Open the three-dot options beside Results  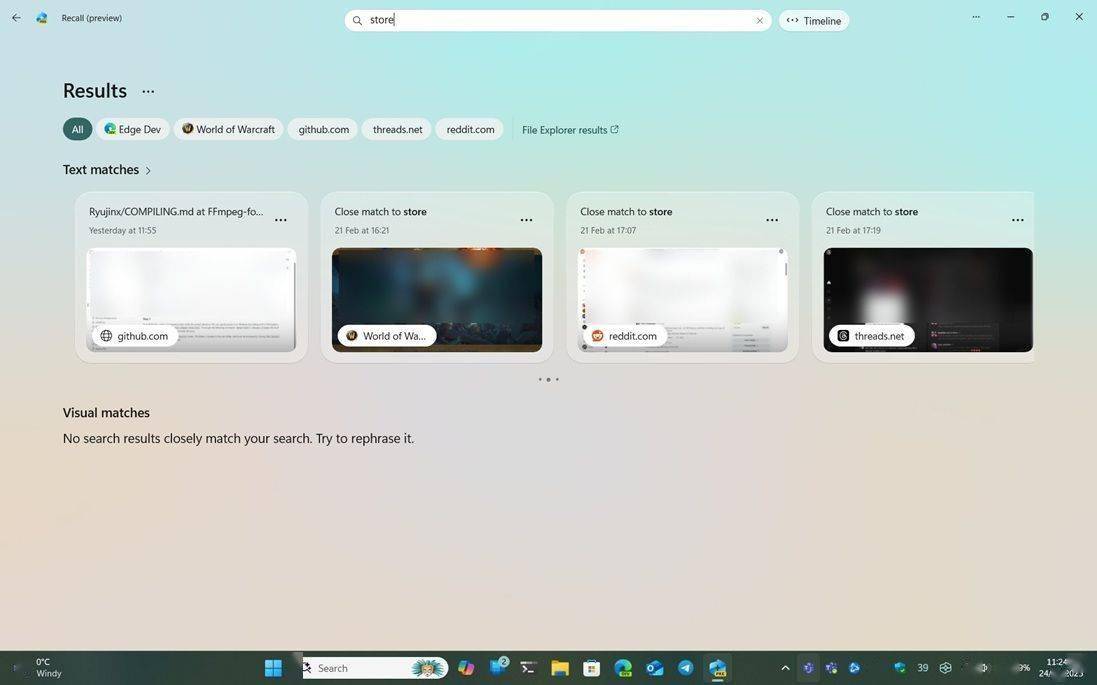(x=148, y=91)
